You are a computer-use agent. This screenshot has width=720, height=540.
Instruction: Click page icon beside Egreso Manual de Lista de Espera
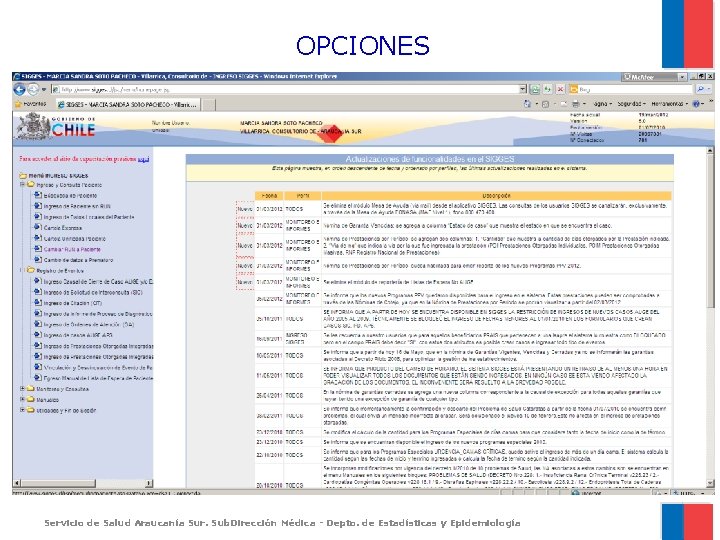(38, 378)
